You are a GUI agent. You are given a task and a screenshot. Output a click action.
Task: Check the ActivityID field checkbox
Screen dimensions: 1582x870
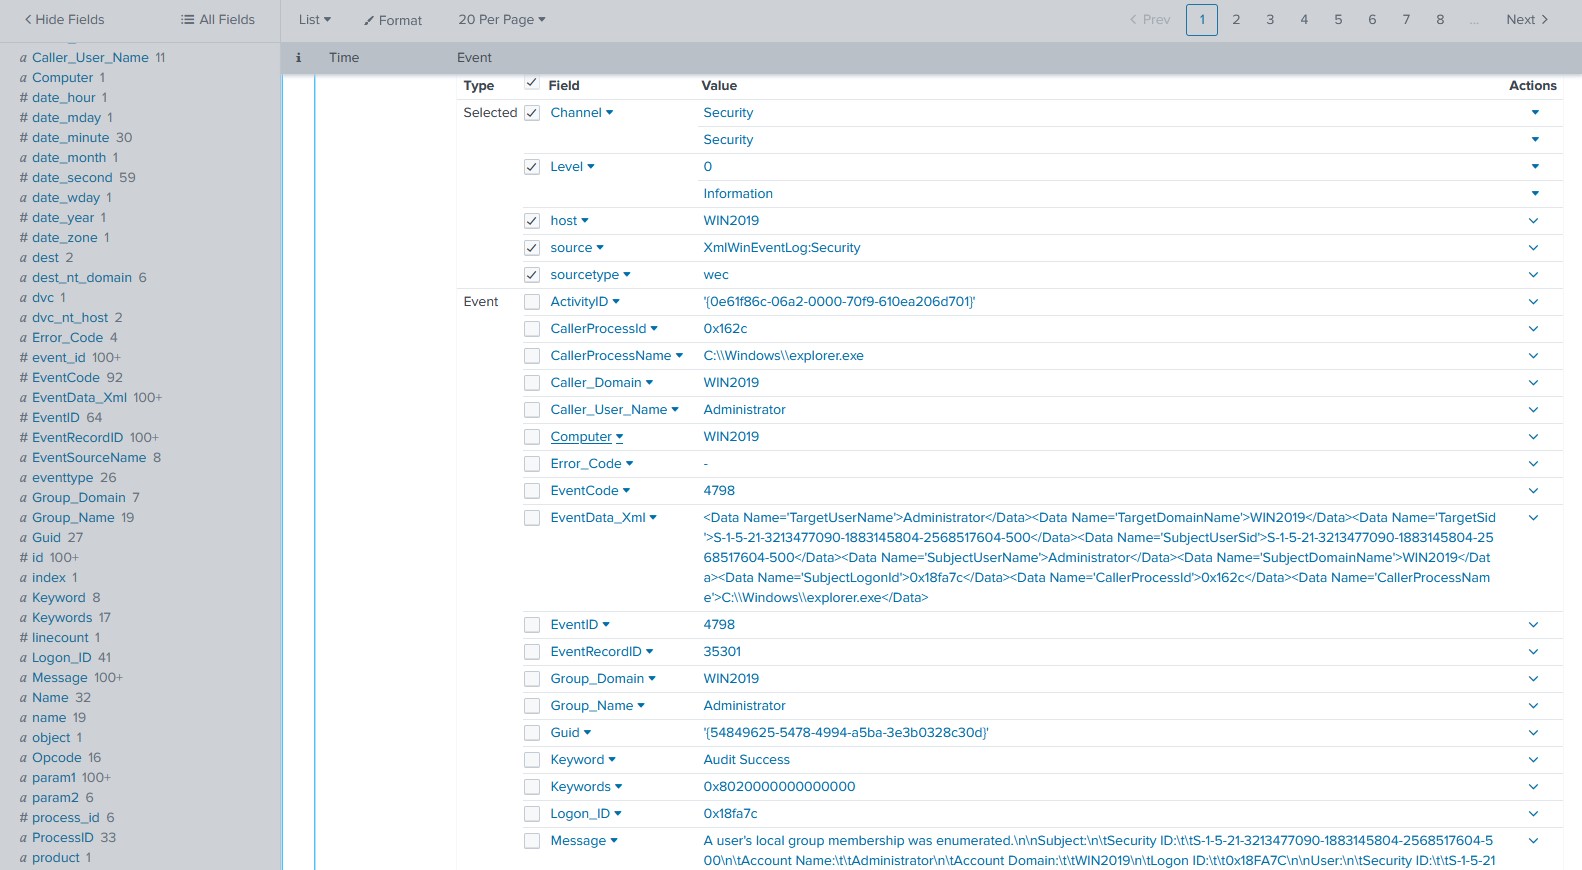coord(532,302)
